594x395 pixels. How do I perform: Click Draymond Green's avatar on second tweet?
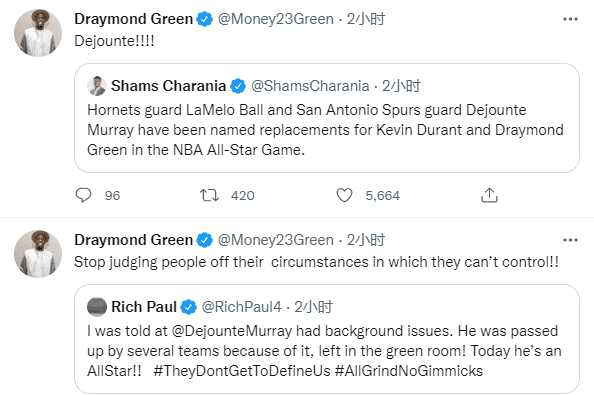(x=38, y=254)
